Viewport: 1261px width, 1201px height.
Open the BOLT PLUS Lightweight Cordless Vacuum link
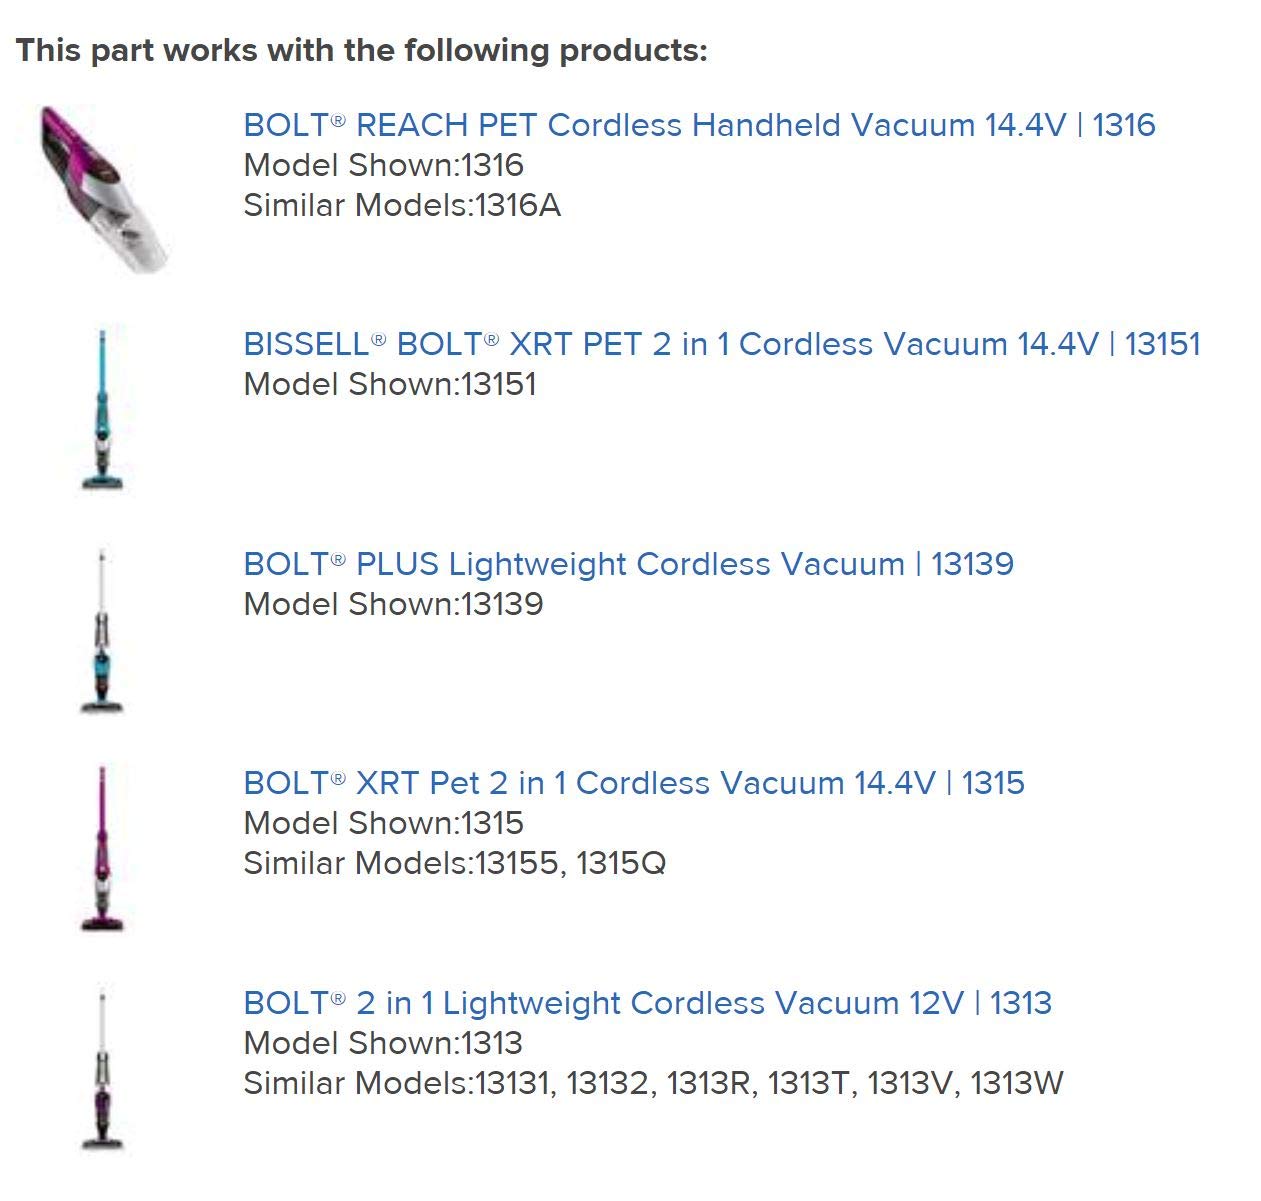(x=628, y=564)
